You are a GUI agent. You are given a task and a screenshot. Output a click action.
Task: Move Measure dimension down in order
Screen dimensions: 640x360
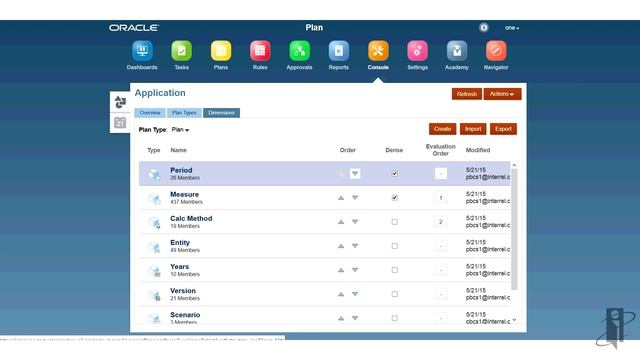[x=355, y=198]
